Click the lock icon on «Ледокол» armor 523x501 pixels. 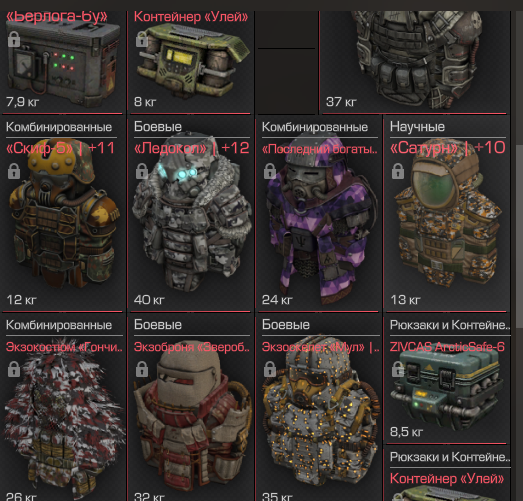[x=142, y=171]
